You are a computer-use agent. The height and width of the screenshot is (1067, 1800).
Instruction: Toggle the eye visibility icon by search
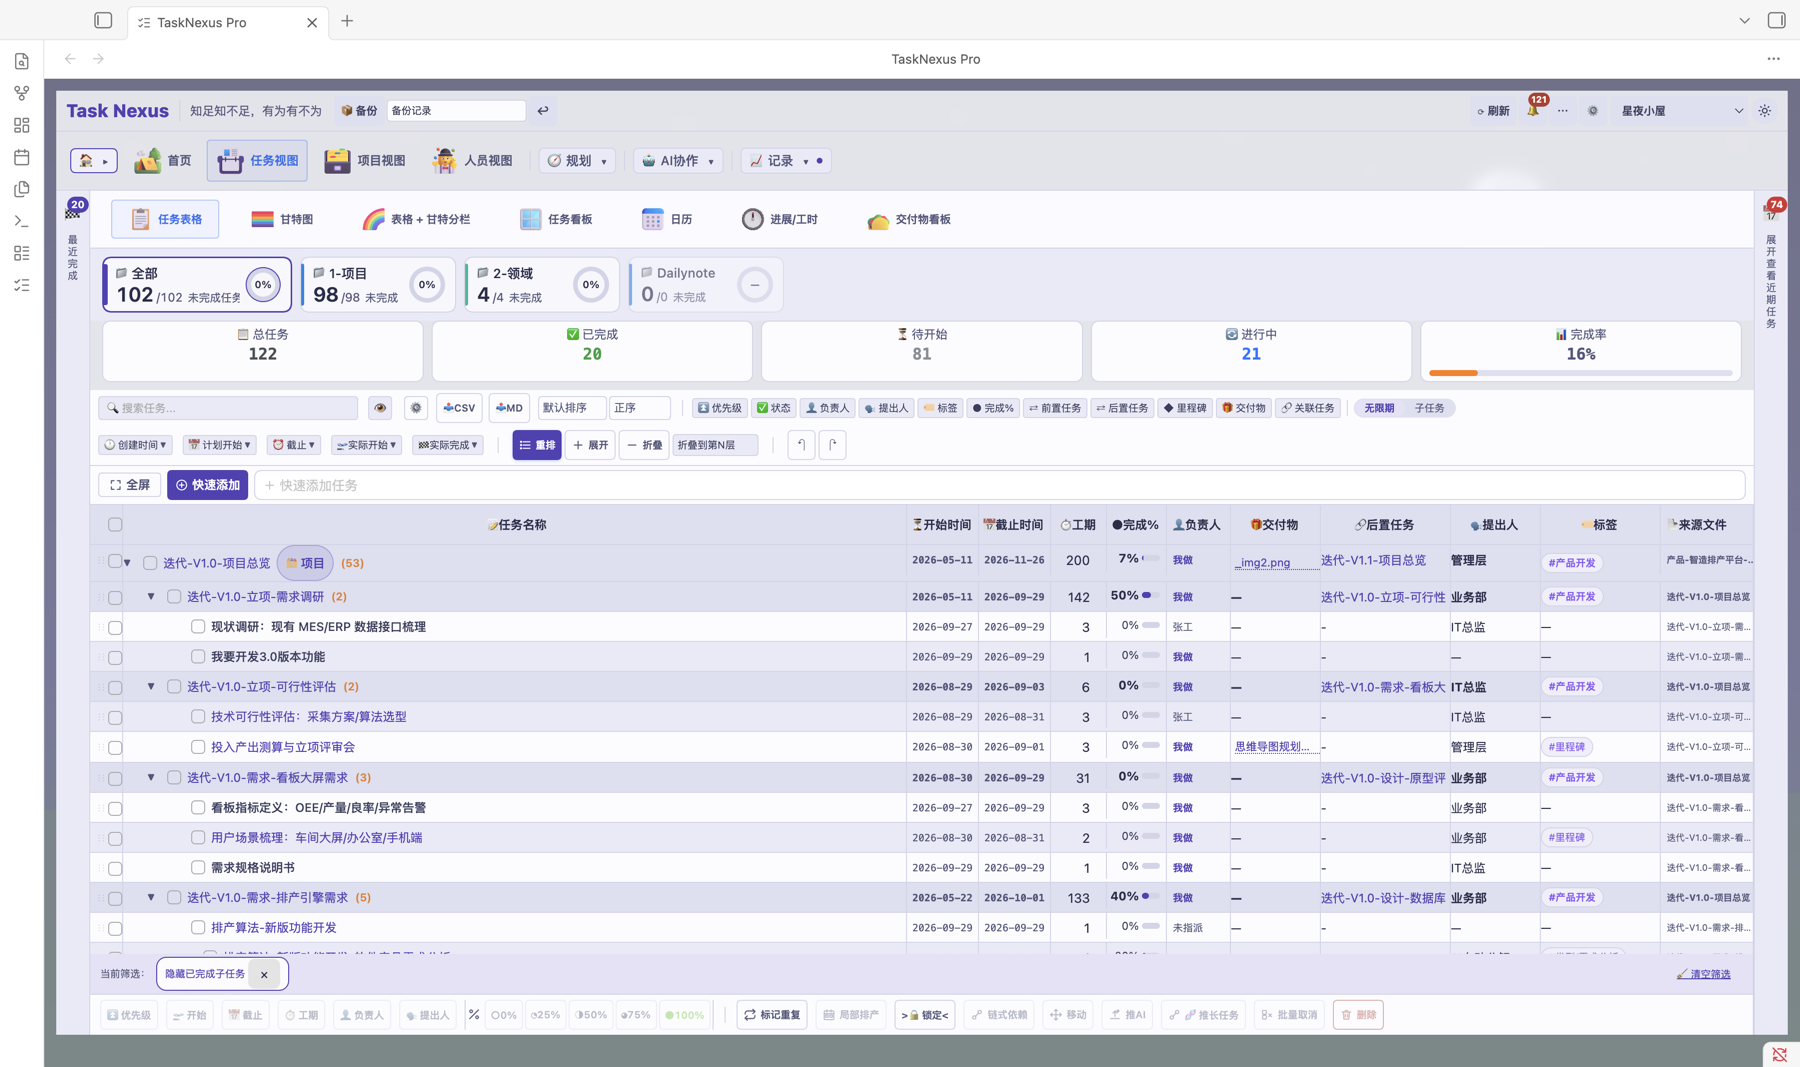(380, 408)
